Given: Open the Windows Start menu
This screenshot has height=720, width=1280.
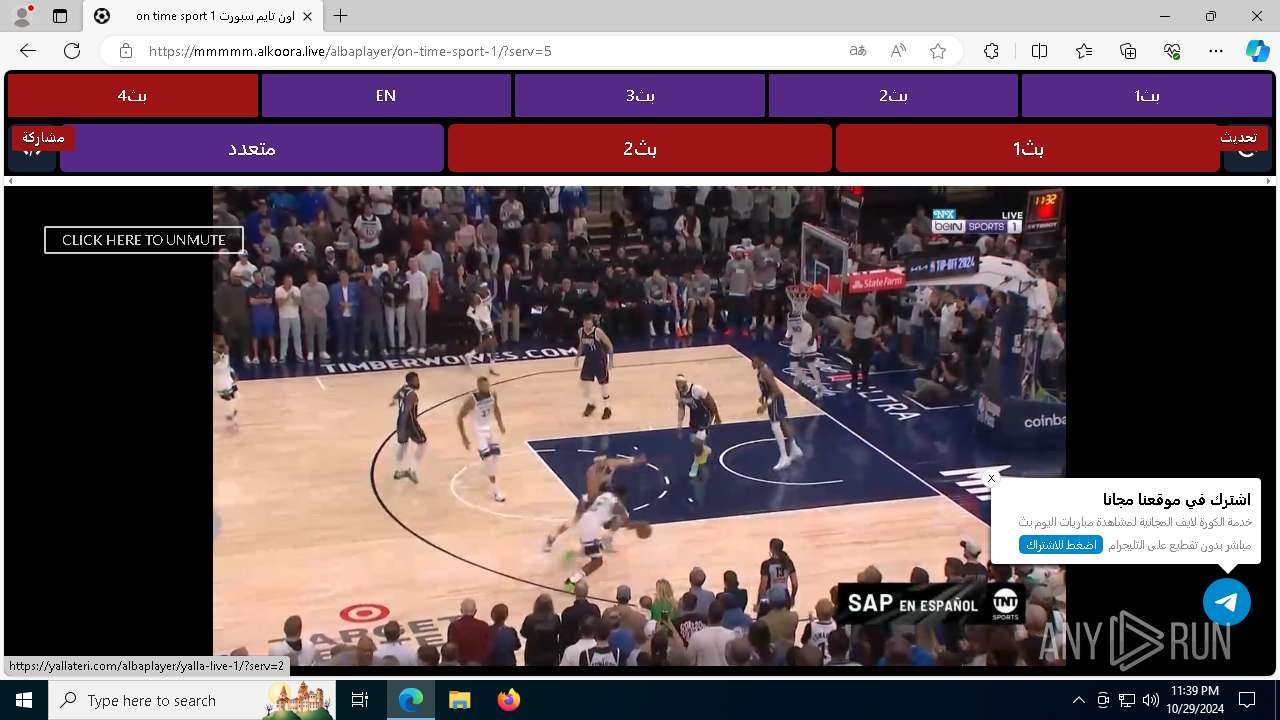Looking at the screenshot, I should (x=24, y=700).
